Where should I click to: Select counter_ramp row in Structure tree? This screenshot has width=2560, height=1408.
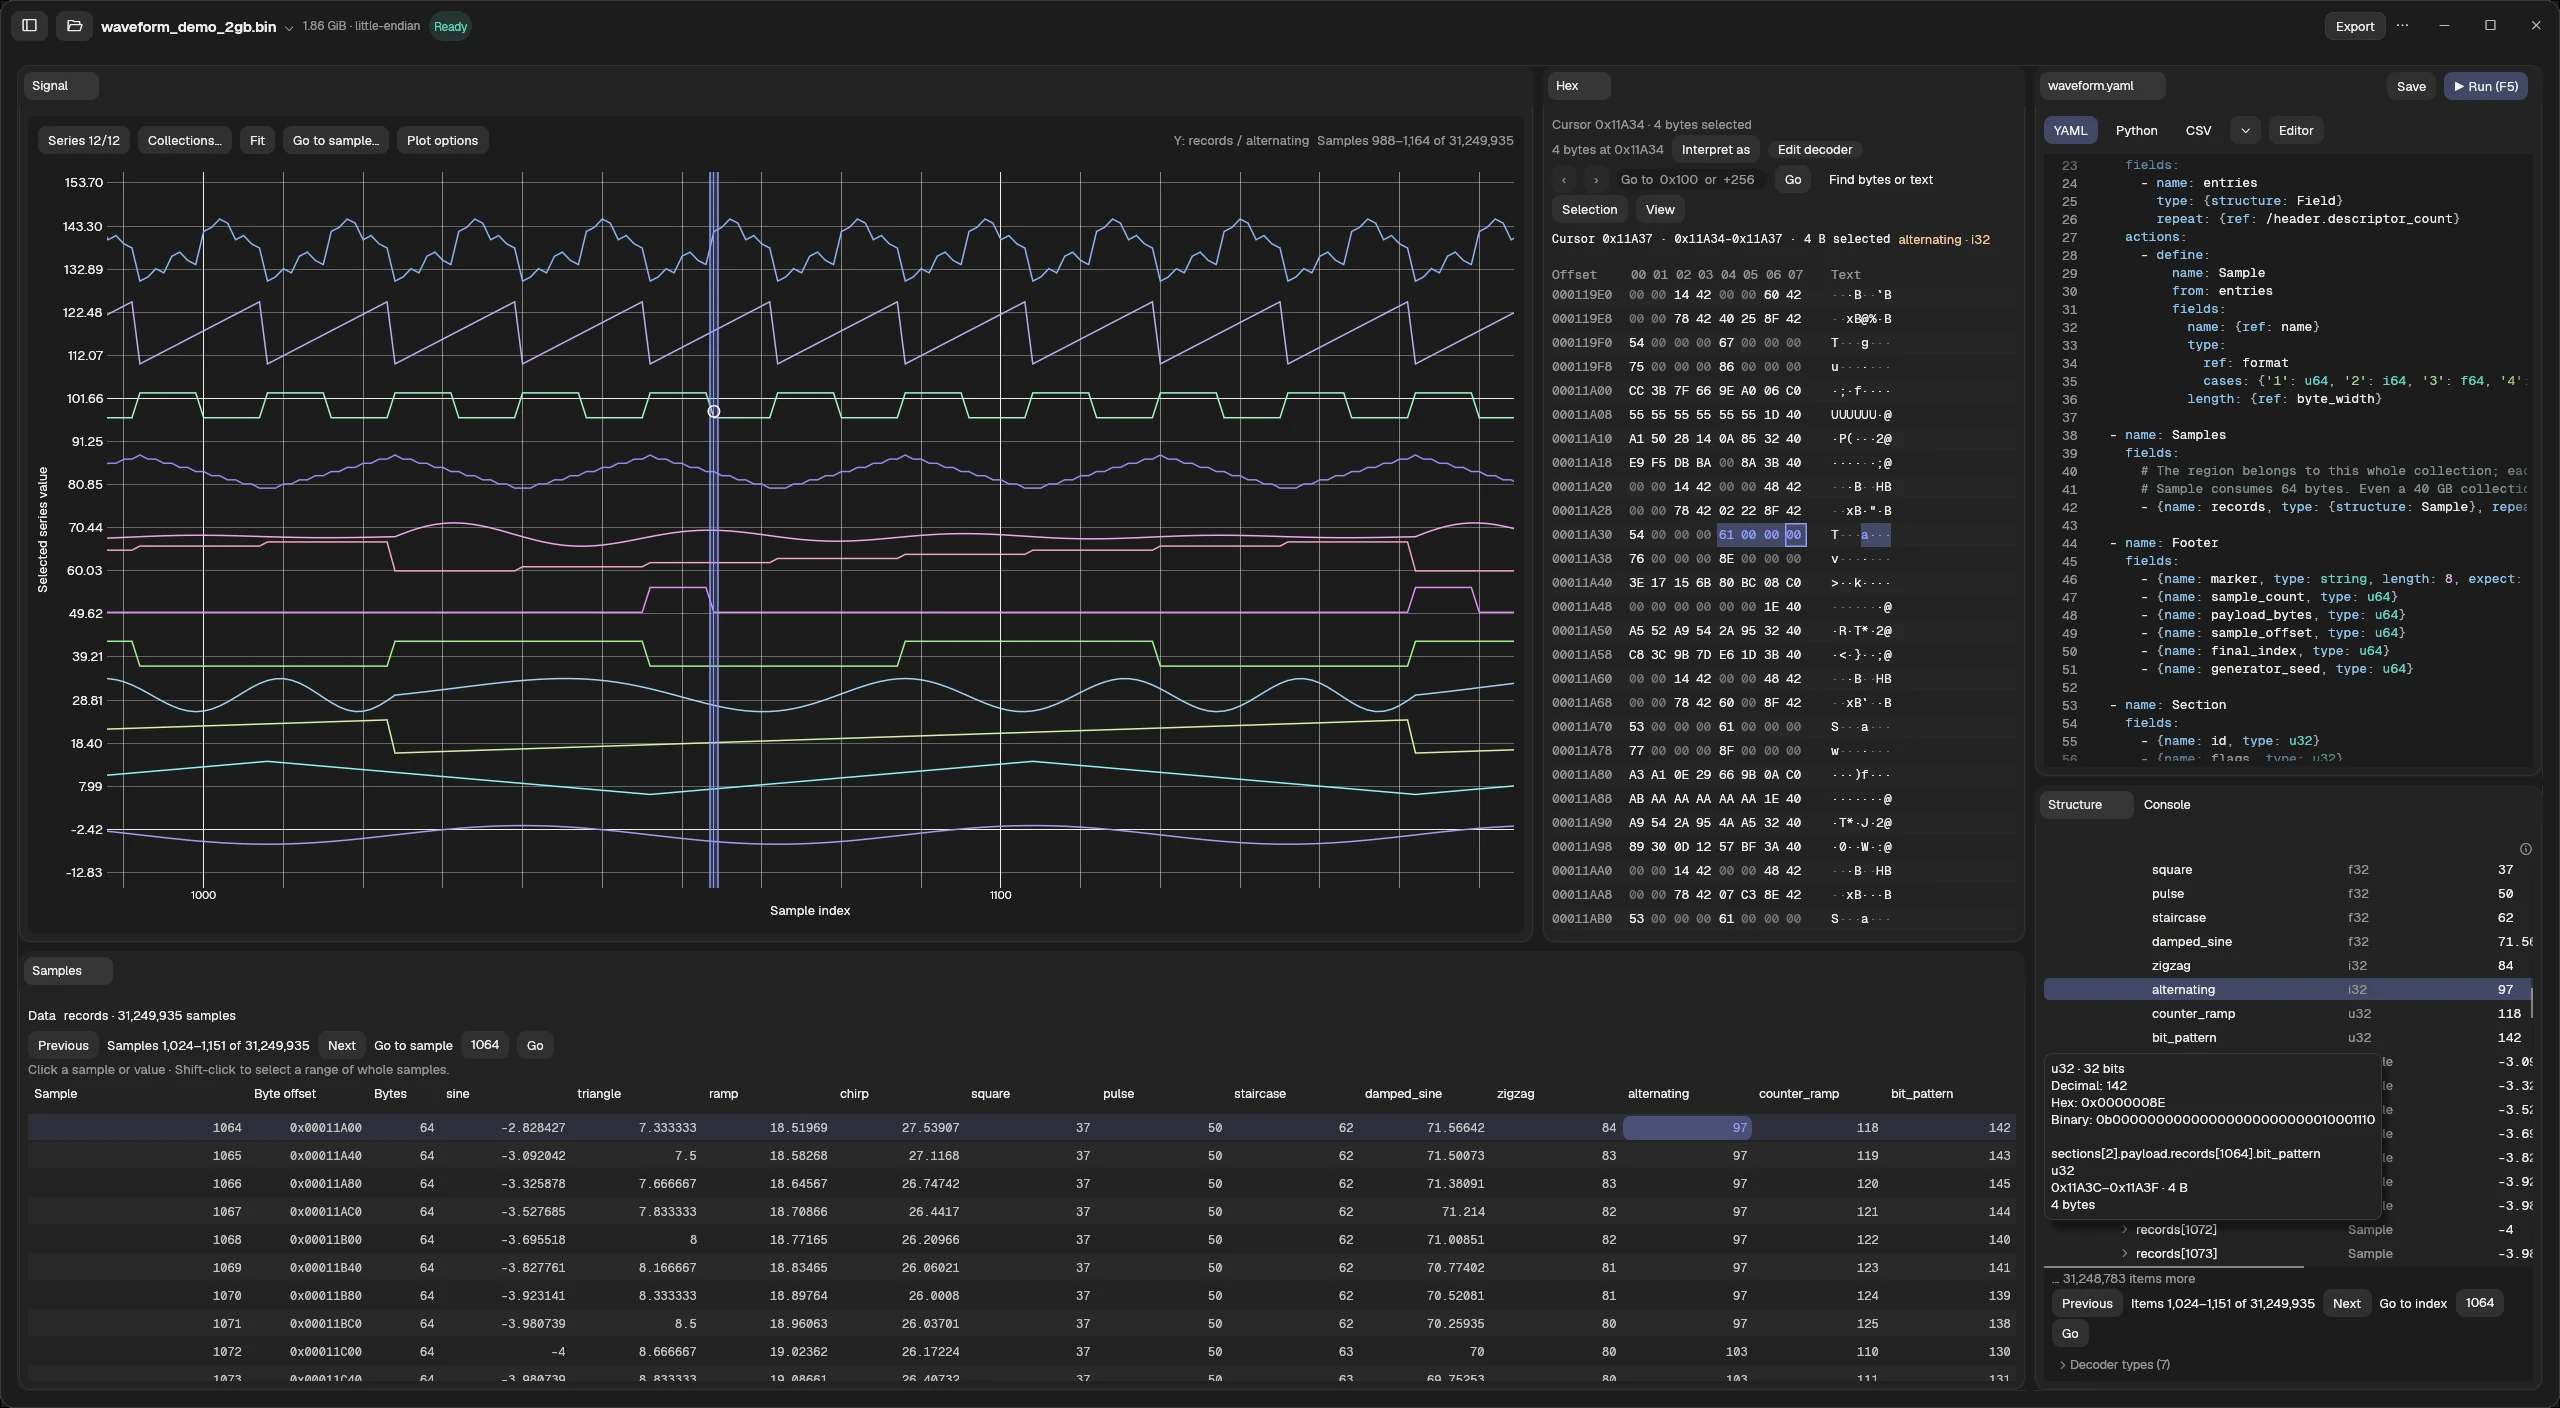pos(2286,1013)
